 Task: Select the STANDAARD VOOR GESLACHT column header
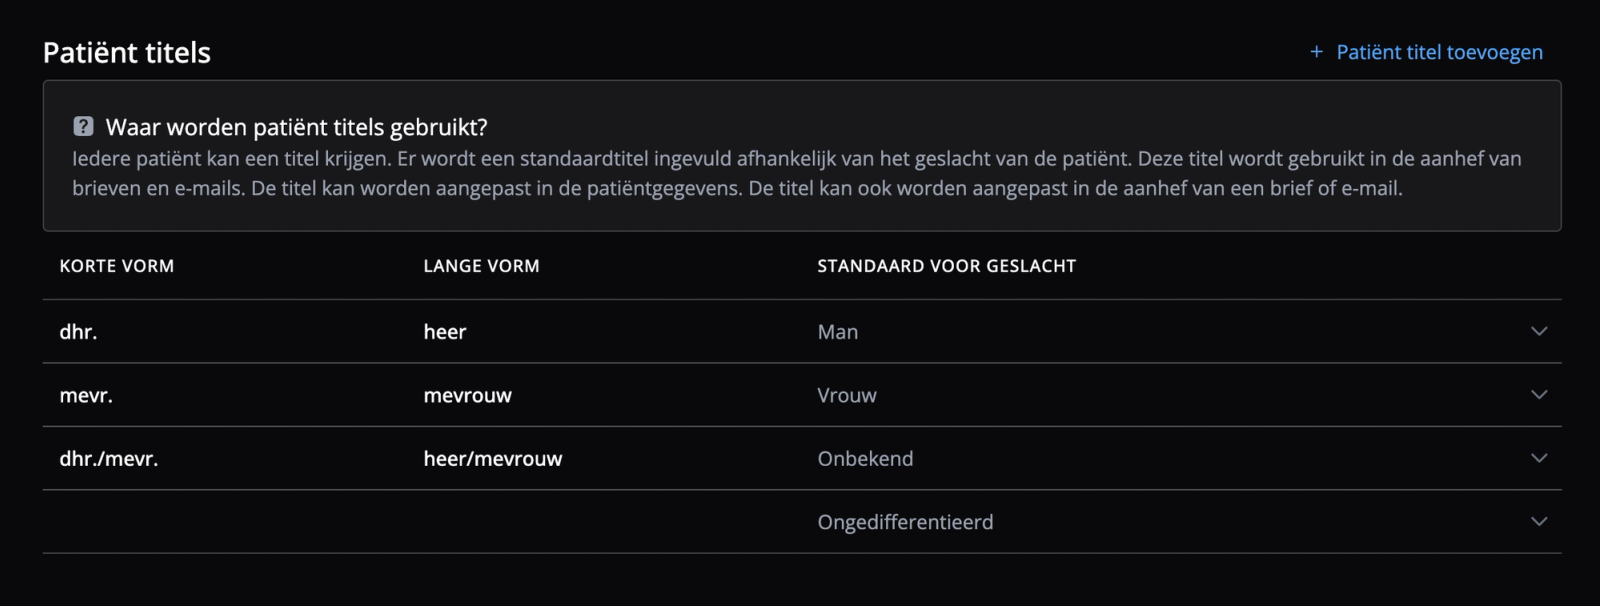(x=946, y=266)
